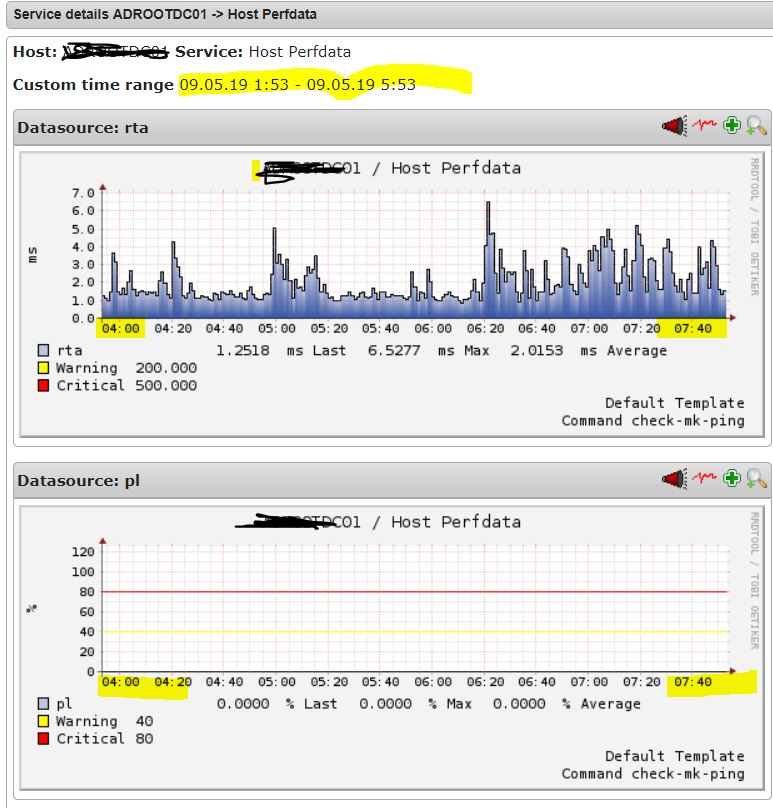Screen dimensions: 773x808
Task: Click the yellow Warning 40 legend swatch
Action: click(43, 722)
